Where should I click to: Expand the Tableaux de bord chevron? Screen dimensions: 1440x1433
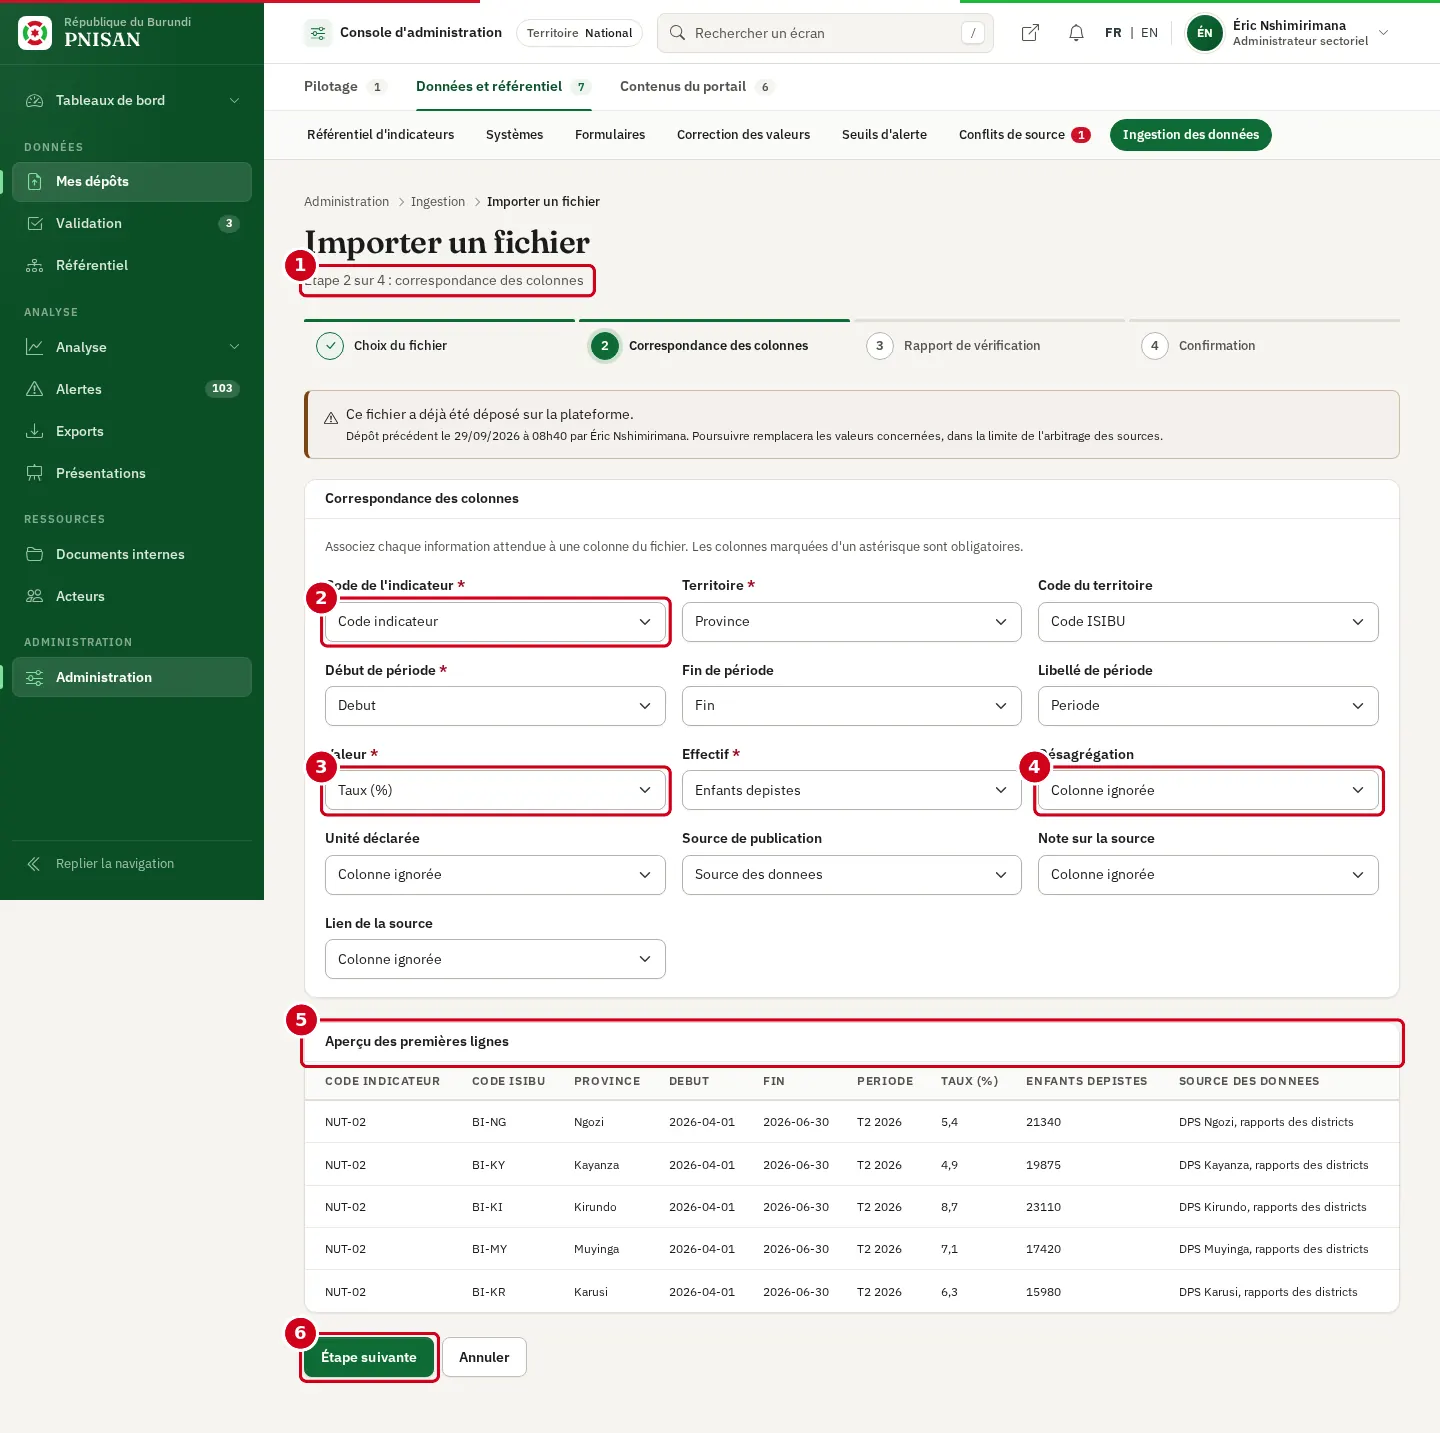click(x=234, y=100)
